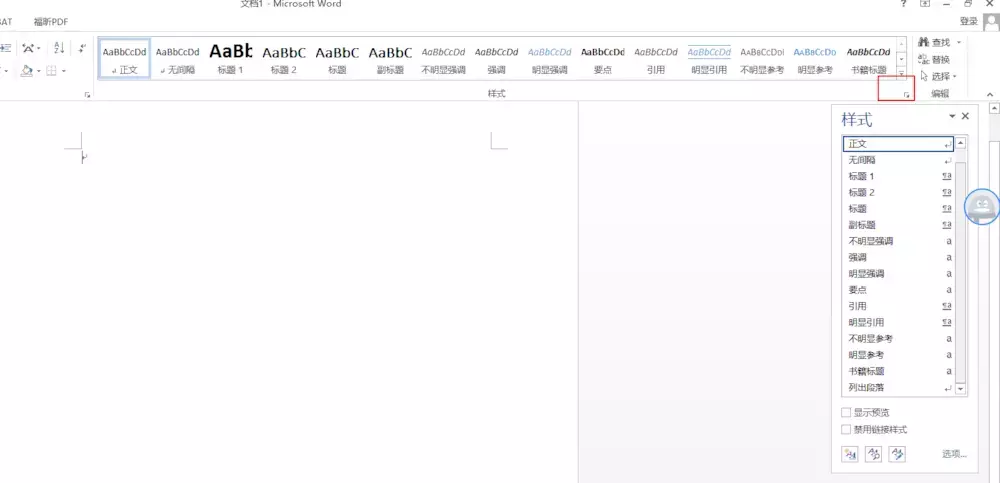Open the Paragraph group dialog launcher
This screenshot has height=483, width=1000.
(x=87, y=95)
